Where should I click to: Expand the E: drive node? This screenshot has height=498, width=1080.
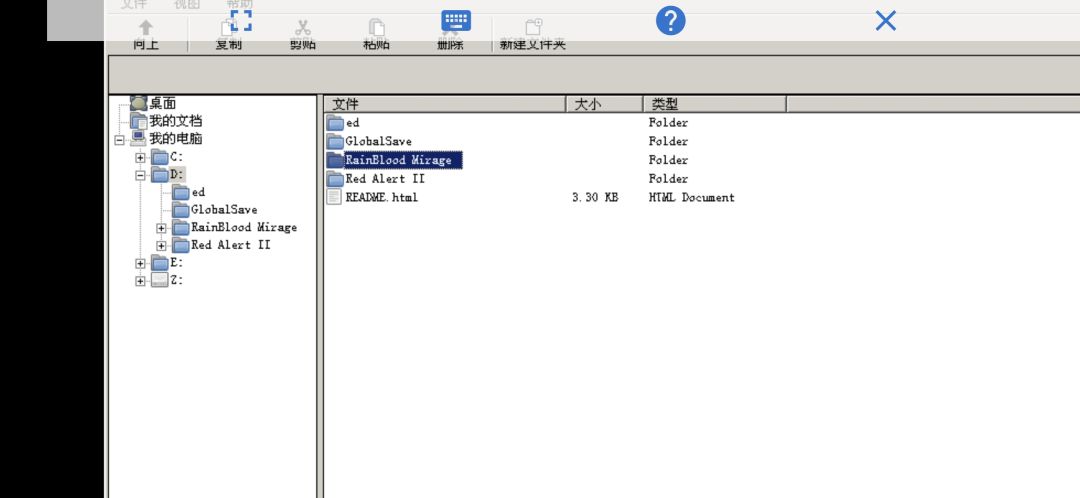pyautogui.click(x=141, y=264)
